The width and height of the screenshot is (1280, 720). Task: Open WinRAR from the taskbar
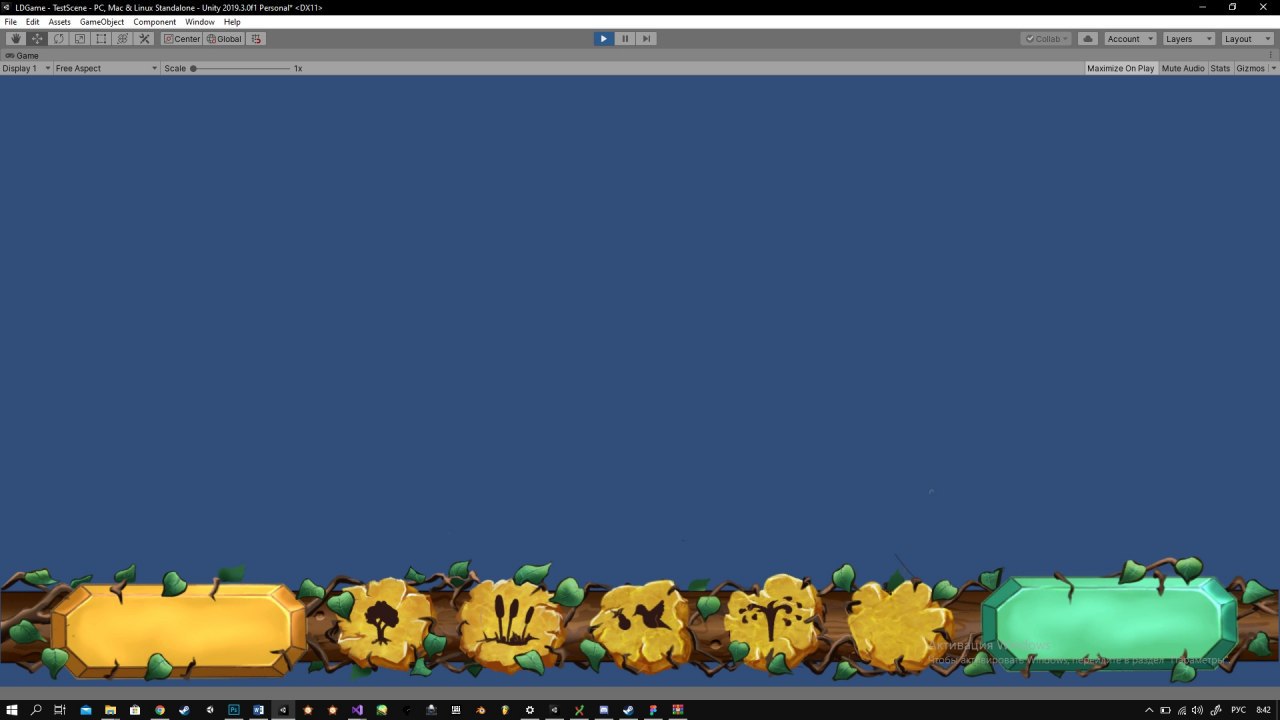(x=678, y=710)
